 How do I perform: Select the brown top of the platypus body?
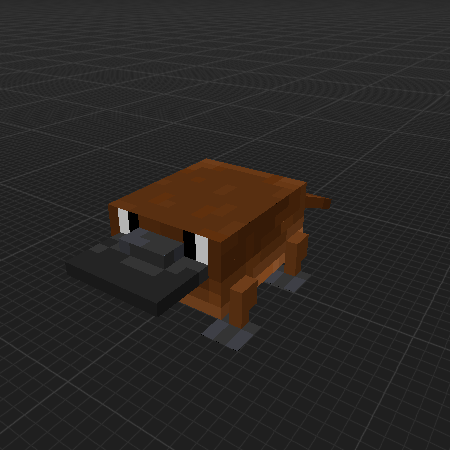pos(207,199)
